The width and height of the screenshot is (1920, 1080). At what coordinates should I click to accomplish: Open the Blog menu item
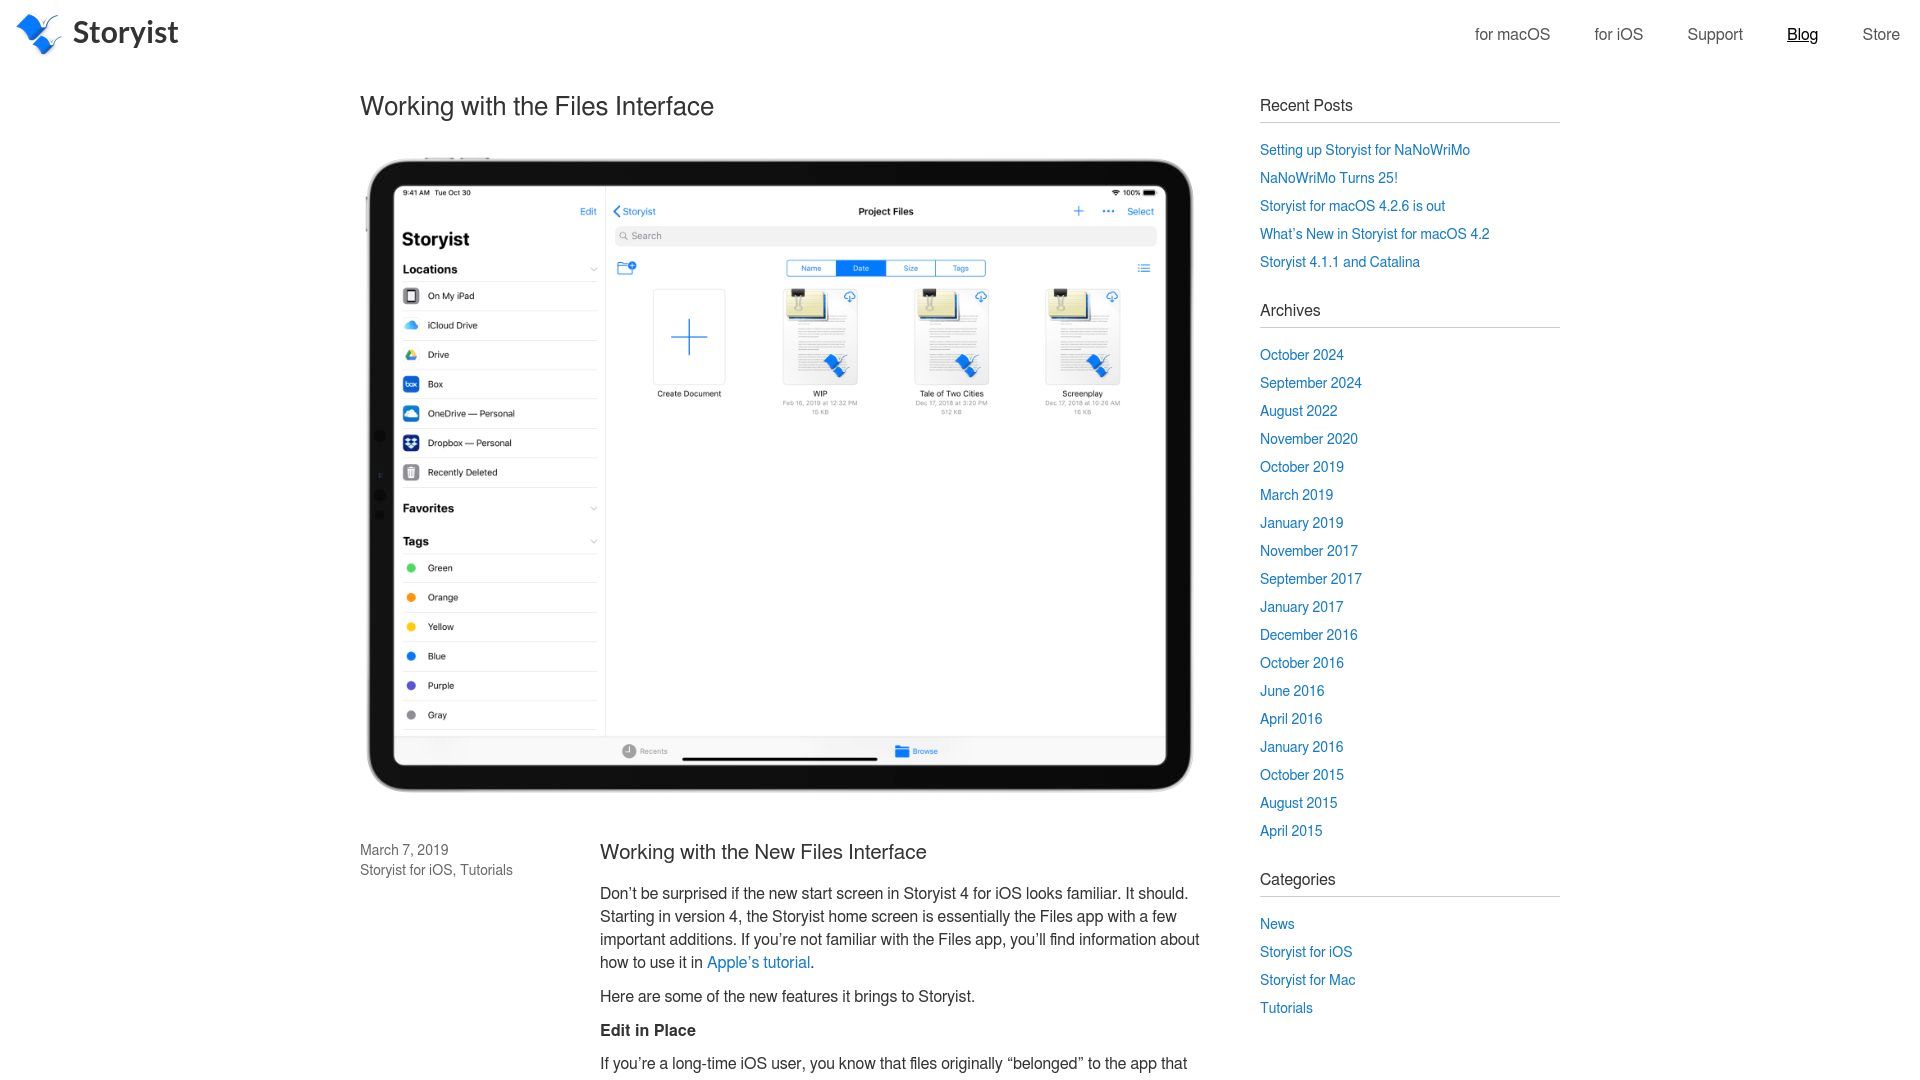1802,34
